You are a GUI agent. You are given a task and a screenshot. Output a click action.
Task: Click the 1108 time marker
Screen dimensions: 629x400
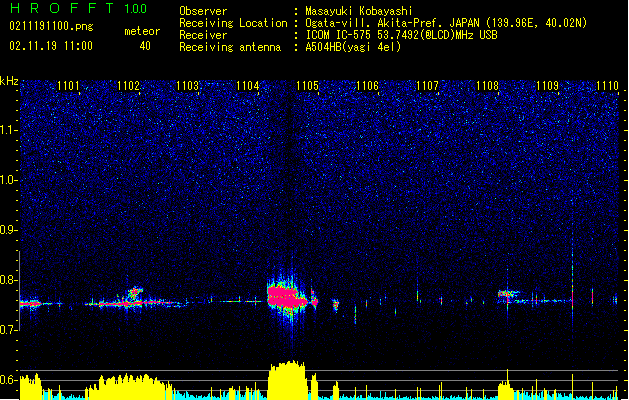coord(487,86)
